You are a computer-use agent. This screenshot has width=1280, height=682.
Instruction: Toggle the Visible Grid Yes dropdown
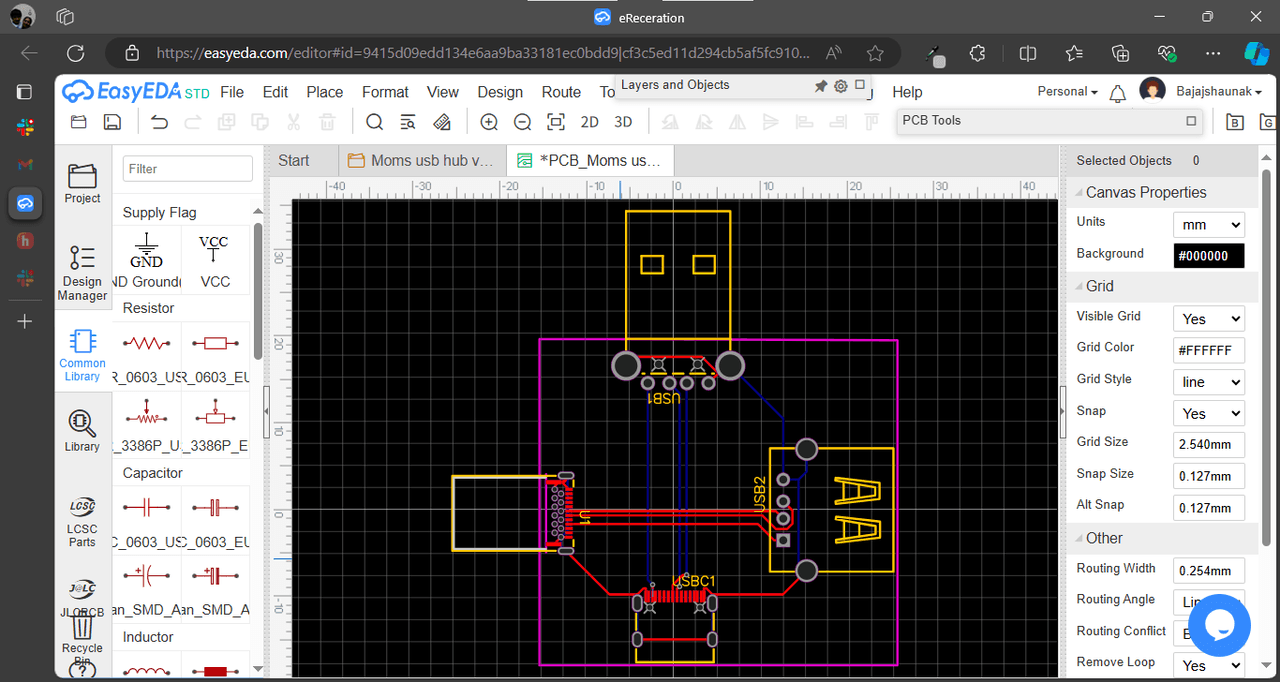point(1208,319)
